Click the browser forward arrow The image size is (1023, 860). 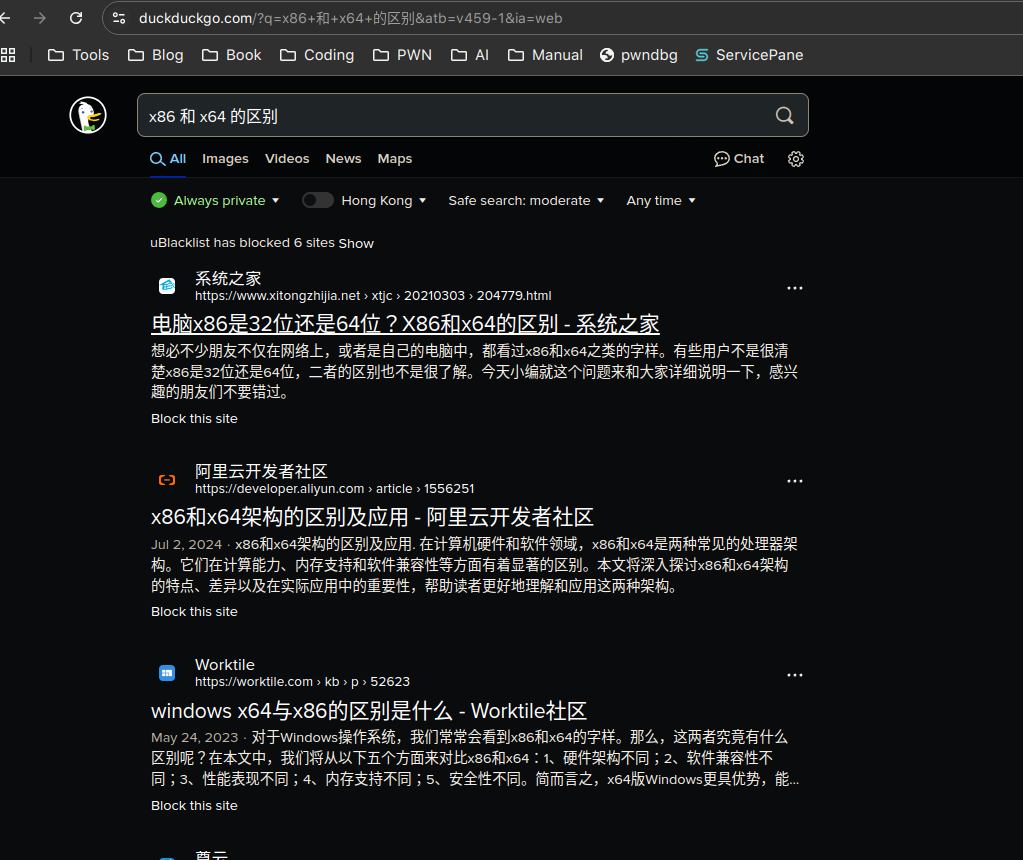(40, 18)
